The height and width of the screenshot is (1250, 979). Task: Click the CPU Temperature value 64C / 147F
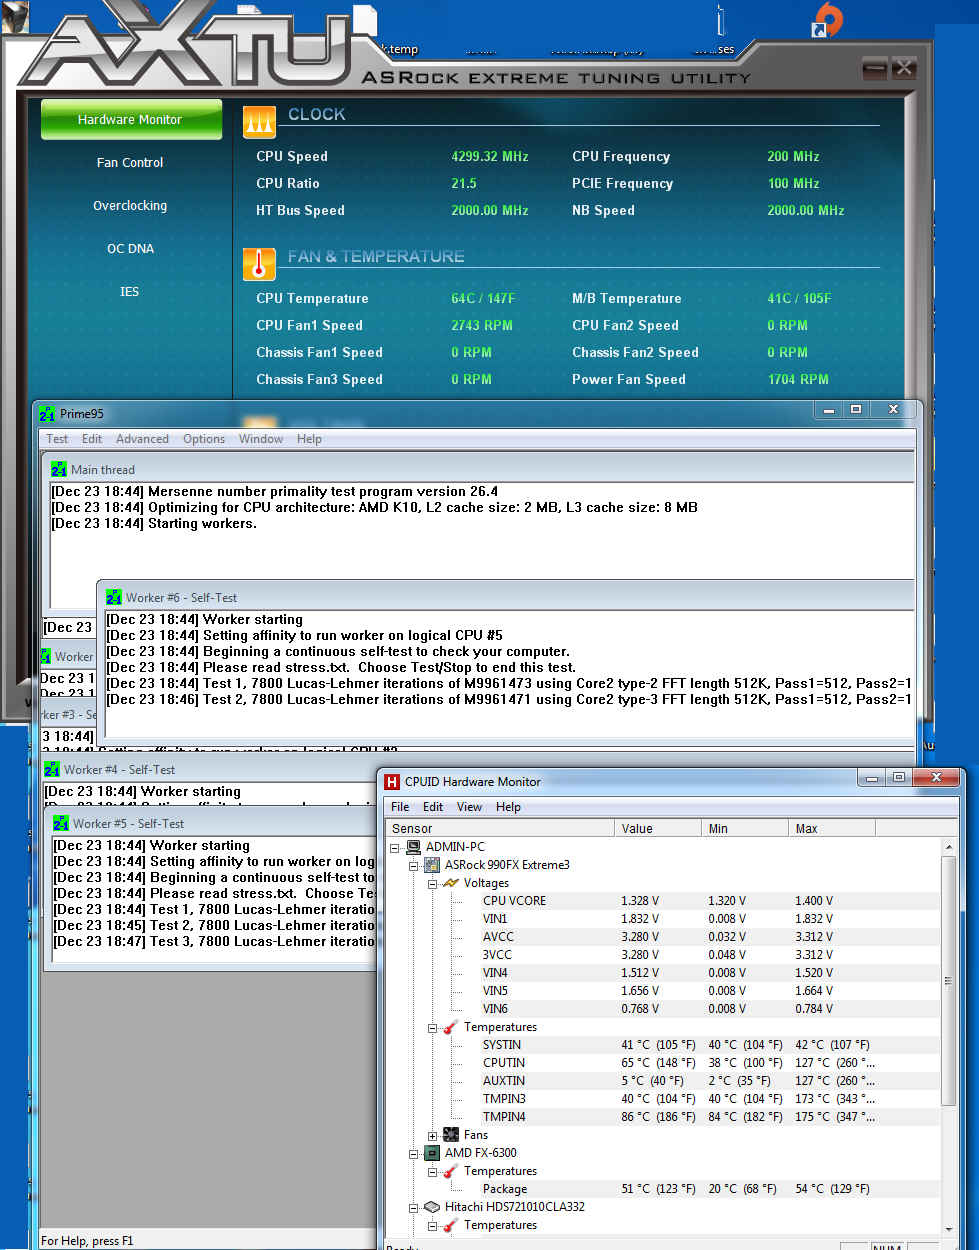[x=483, y=298]
